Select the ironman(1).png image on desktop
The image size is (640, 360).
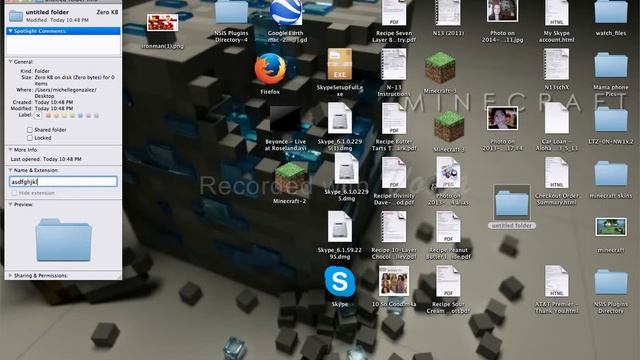point(162,23)
